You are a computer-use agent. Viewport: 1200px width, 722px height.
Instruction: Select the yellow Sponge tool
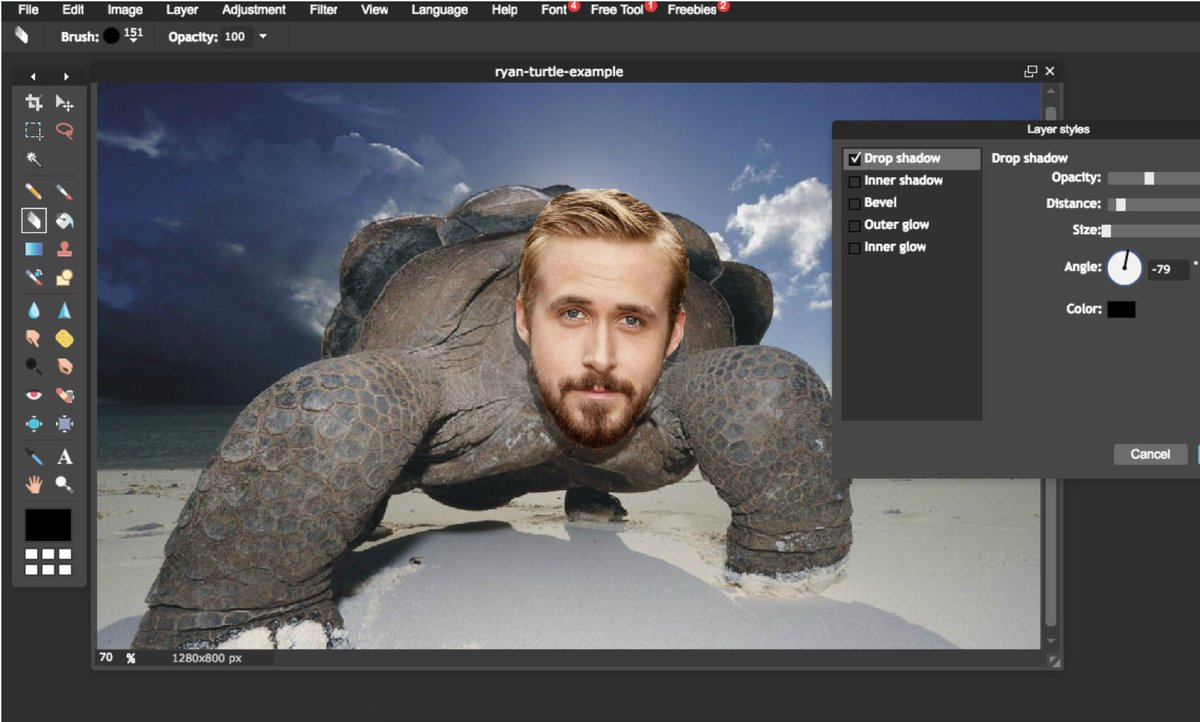[64, 338]
